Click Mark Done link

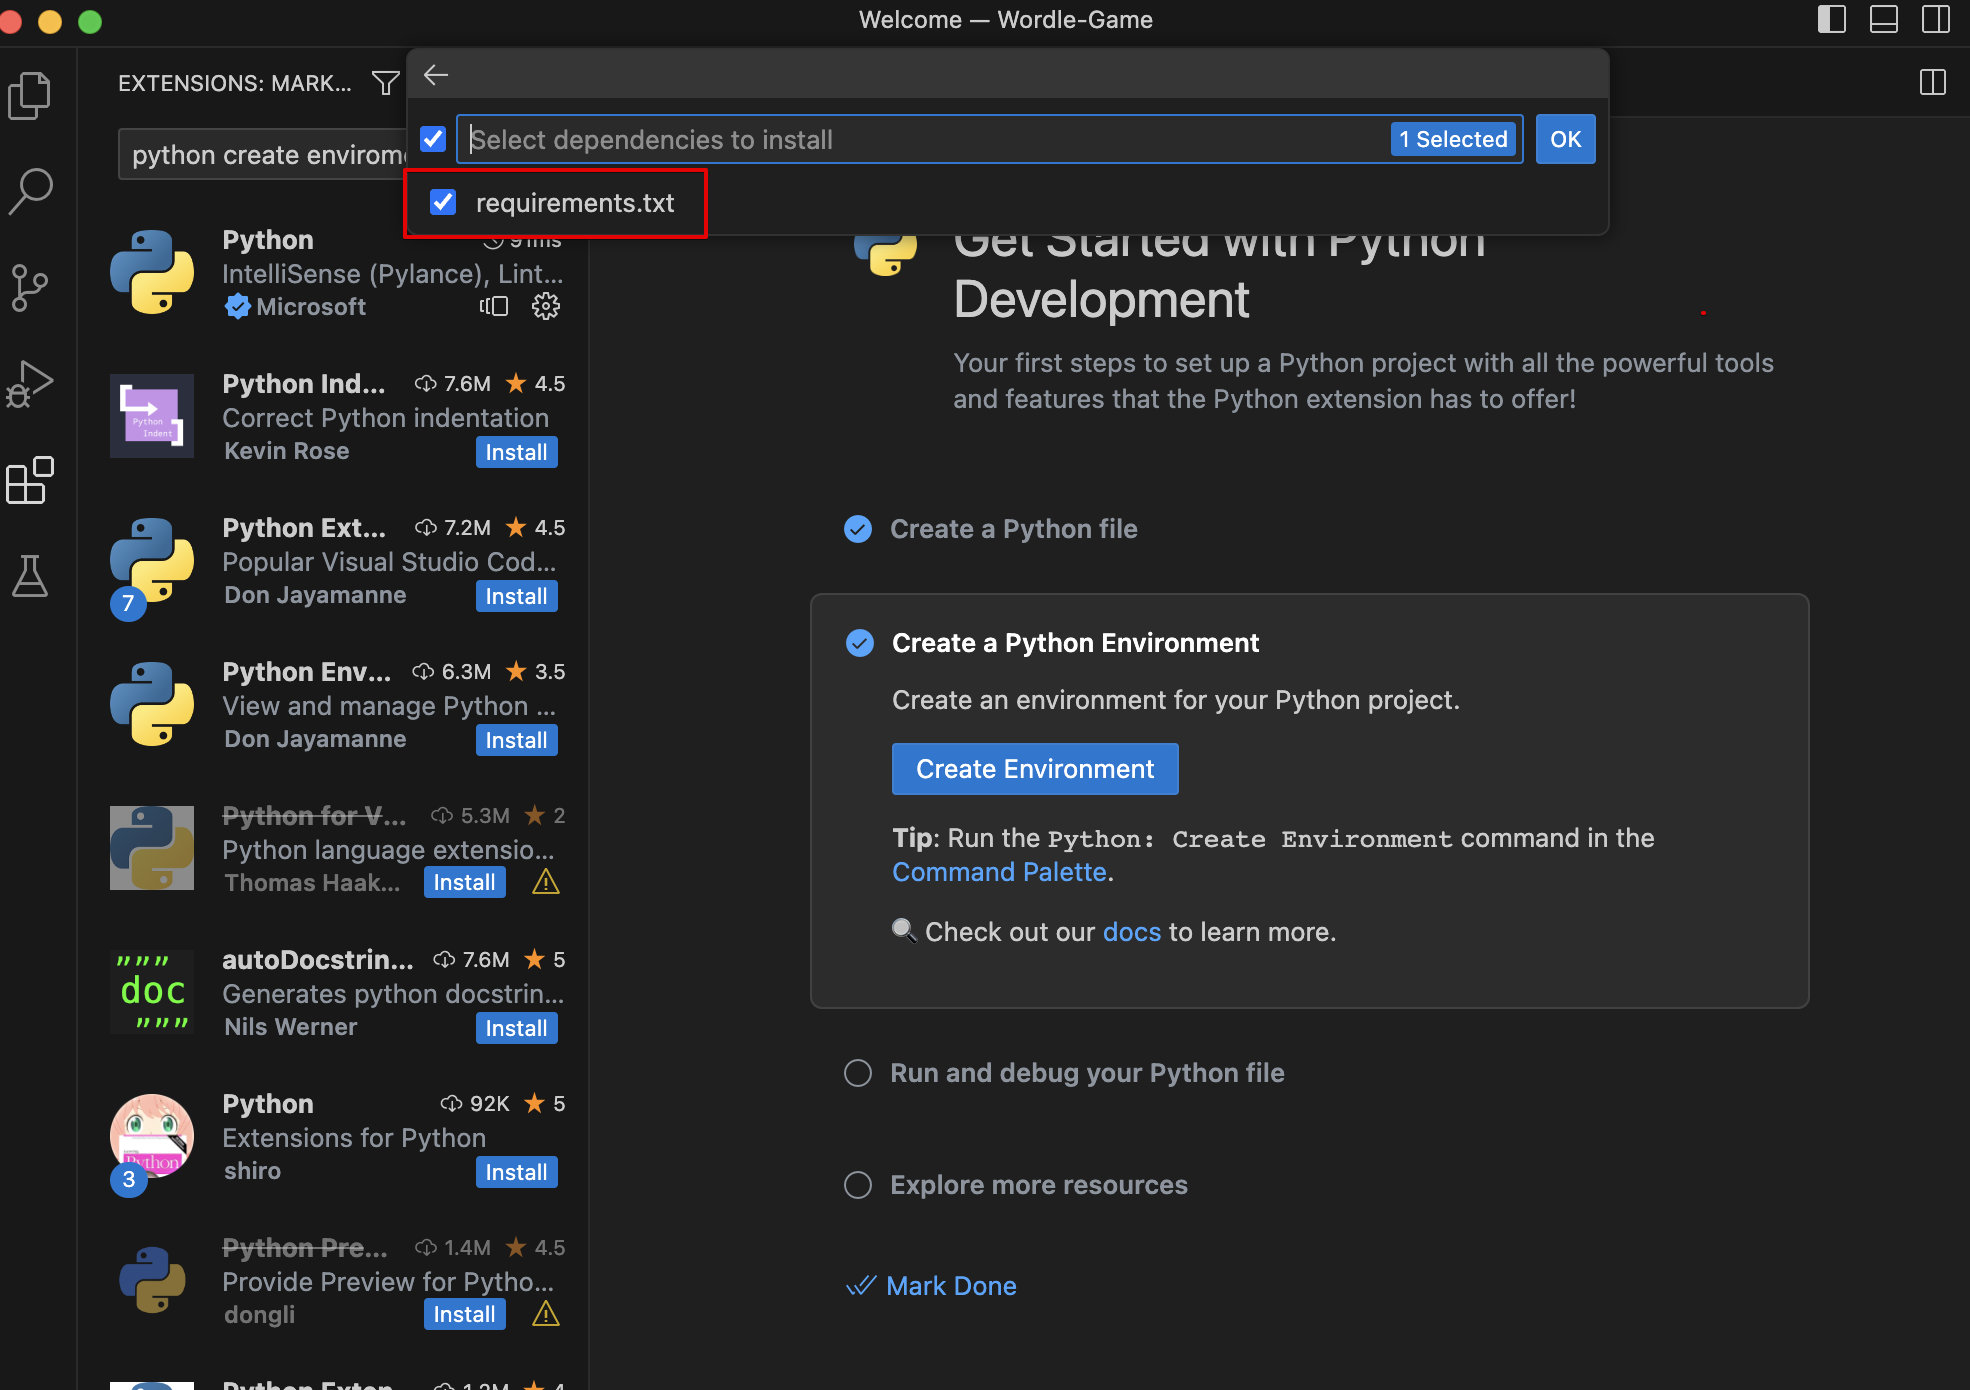click(951, 1286)
